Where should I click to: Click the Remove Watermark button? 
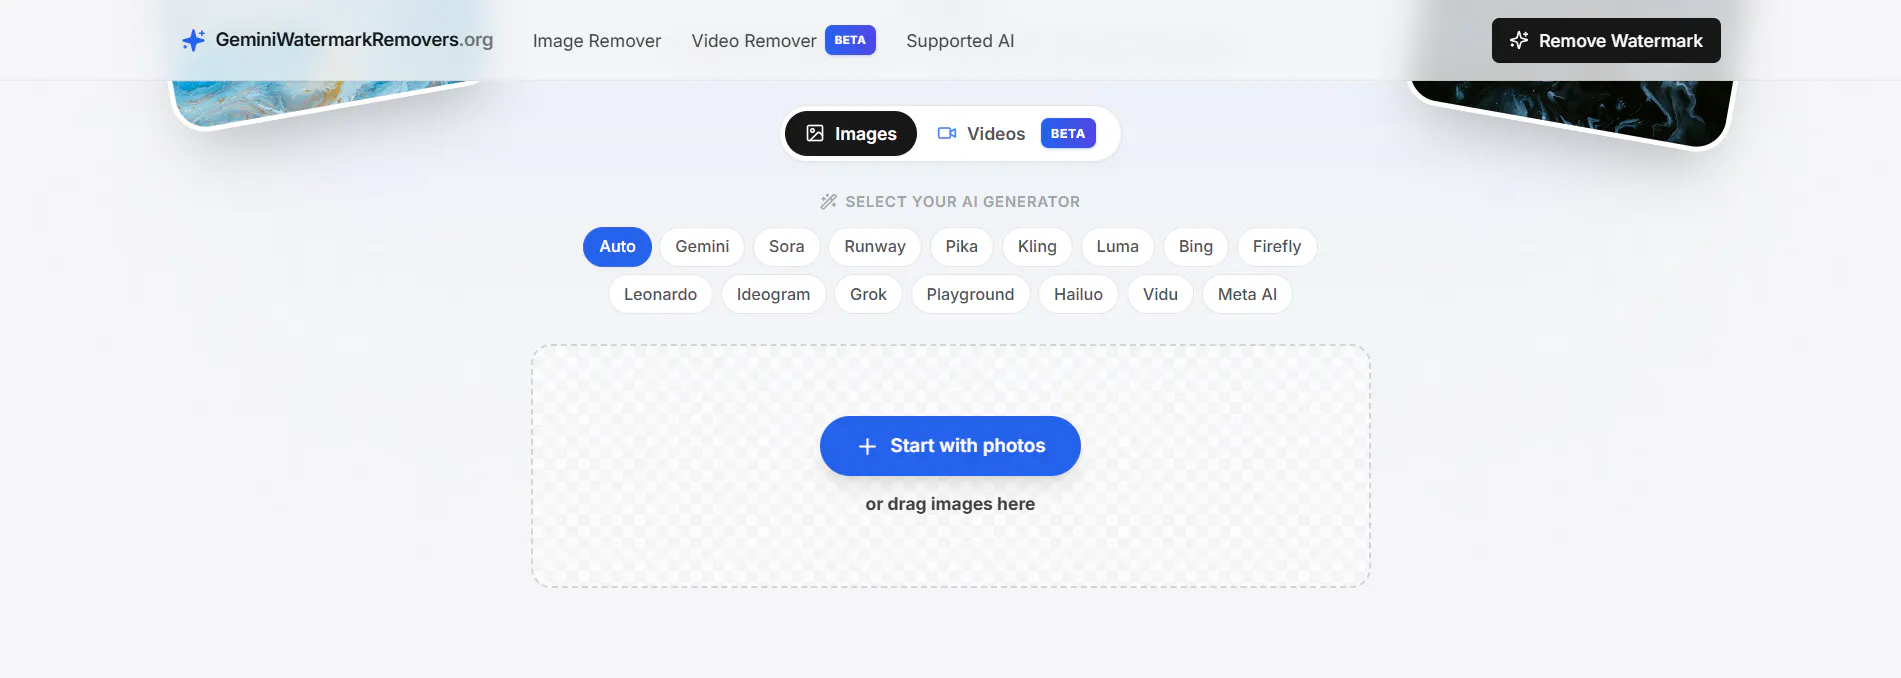click(x=1606, y=41)
